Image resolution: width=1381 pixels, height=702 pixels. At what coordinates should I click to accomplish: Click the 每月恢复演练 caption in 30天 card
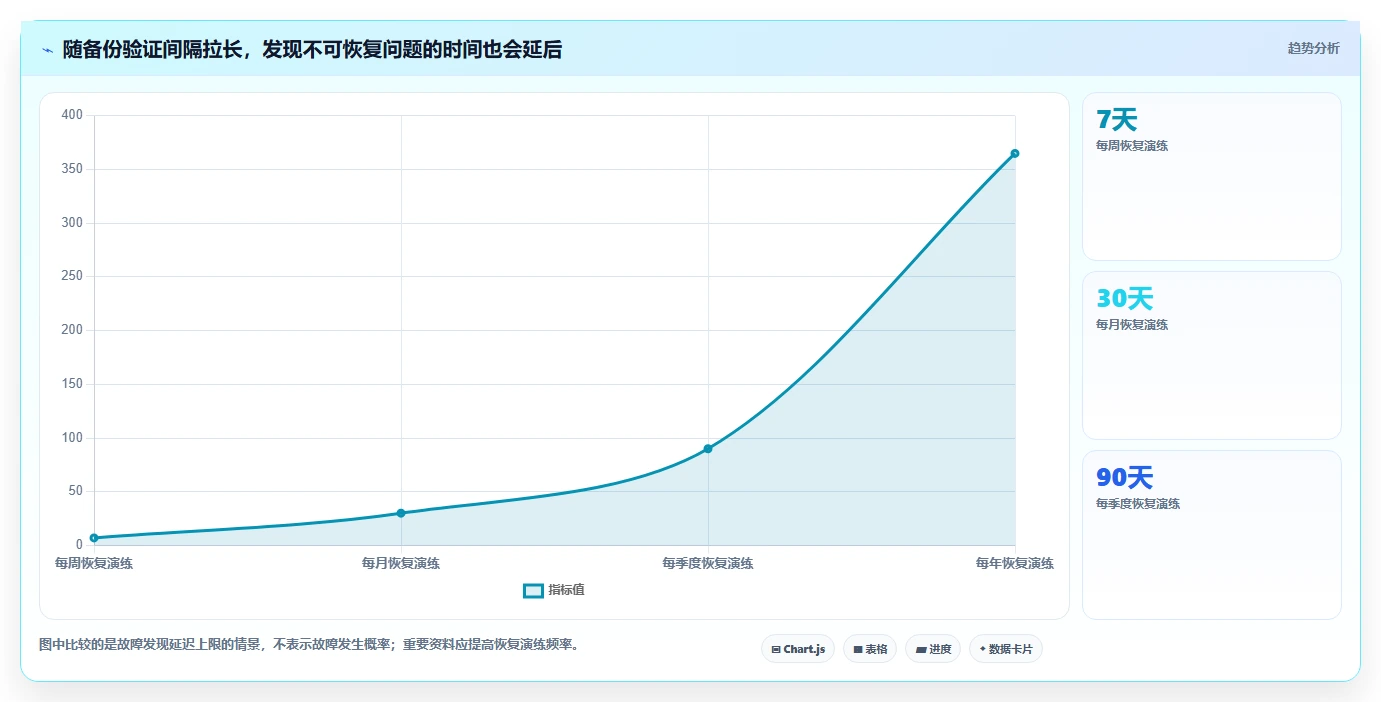[1132, 324]
